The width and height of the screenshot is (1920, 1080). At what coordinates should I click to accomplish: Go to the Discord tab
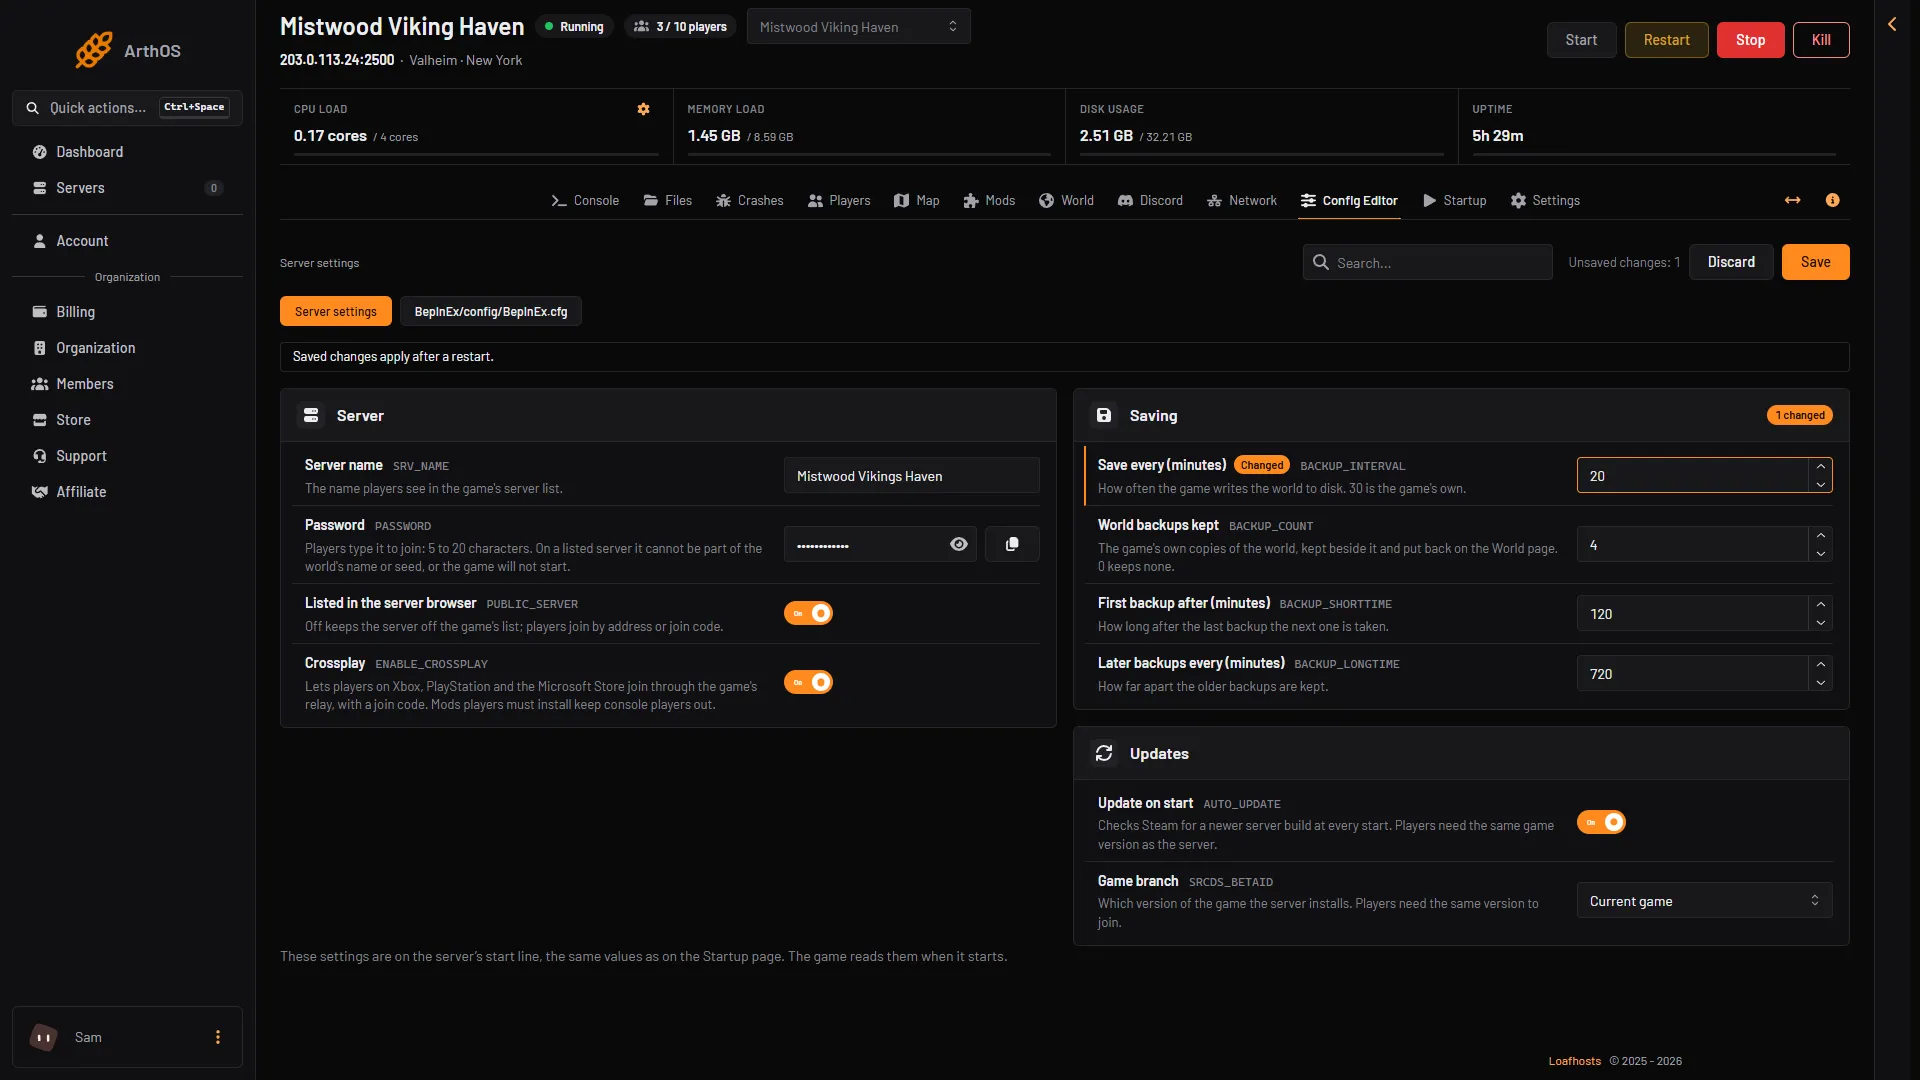[1149, 200]
